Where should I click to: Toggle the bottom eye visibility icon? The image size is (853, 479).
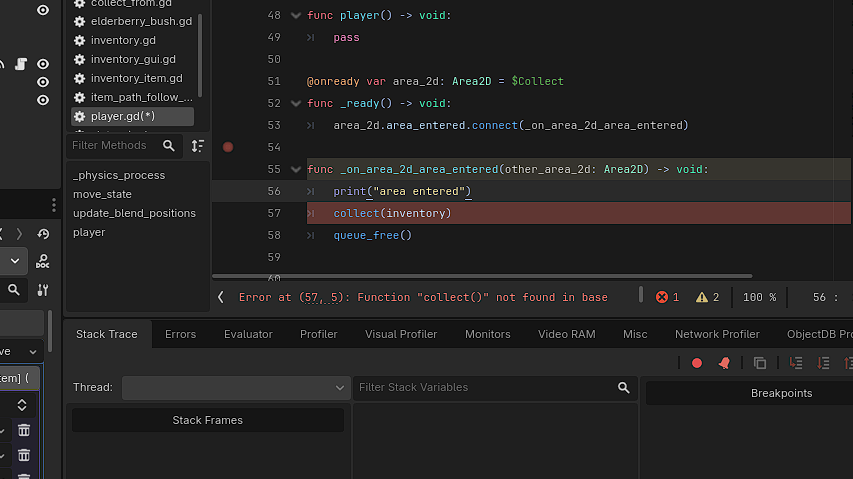[43, 100]
